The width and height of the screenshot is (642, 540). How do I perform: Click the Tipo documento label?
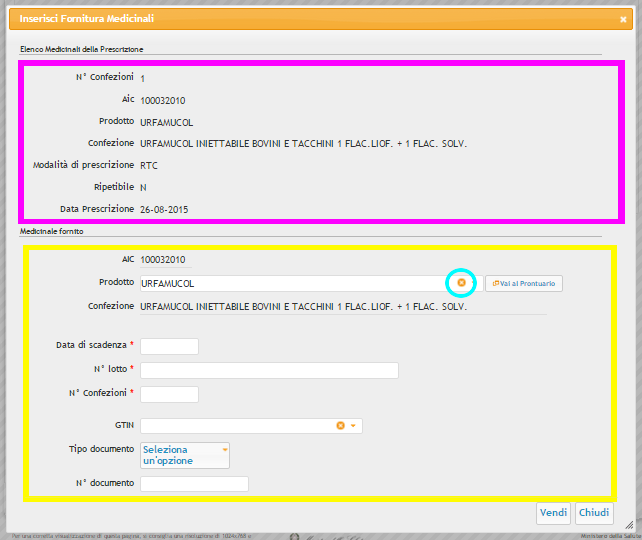[102, 449]
